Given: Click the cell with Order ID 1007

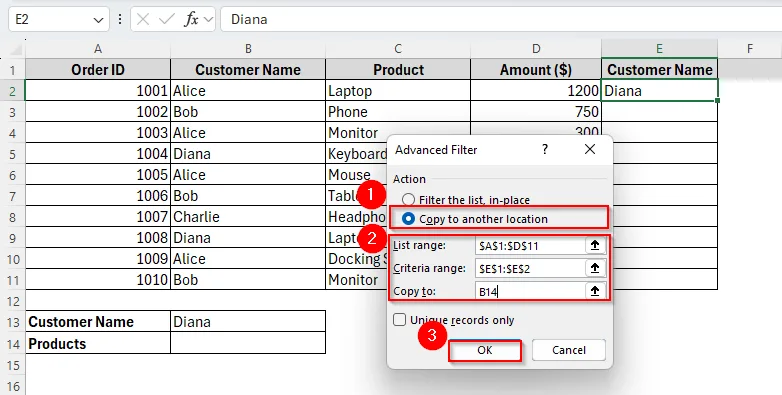Looking at the screenshot, I should pyautogui.click(x=98, y=217).
